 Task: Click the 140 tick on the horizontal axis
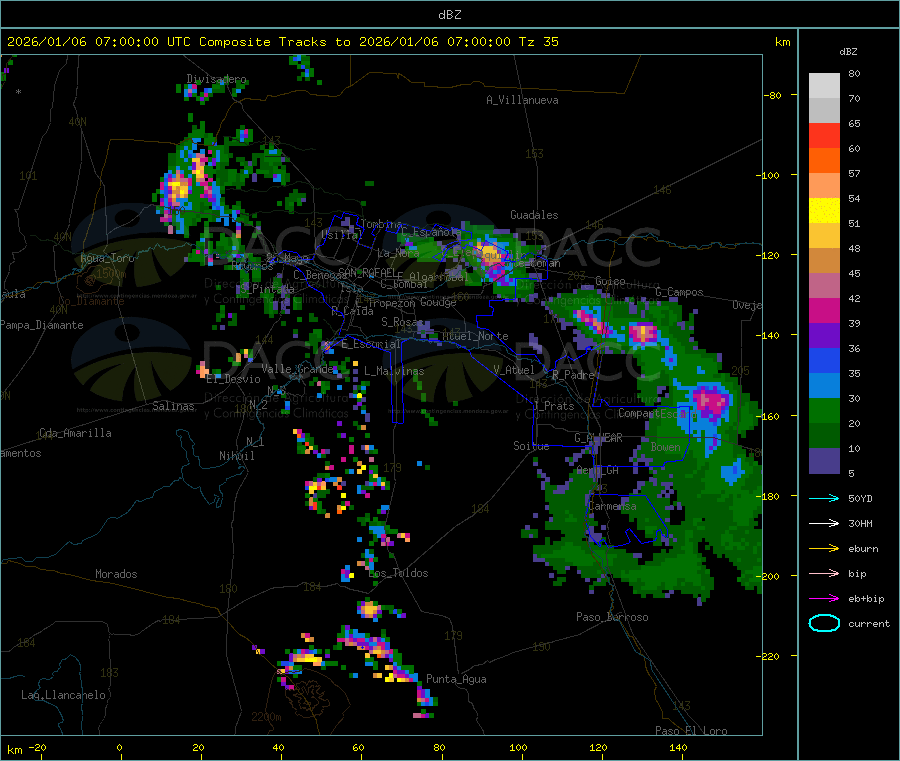click(x=678, y=747)
